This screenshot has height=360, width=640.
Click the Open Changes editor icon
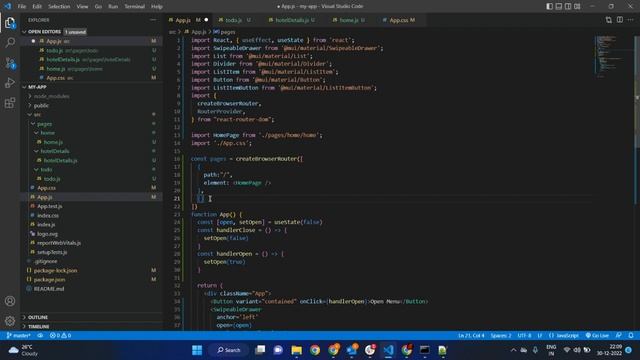coord(609,20)
